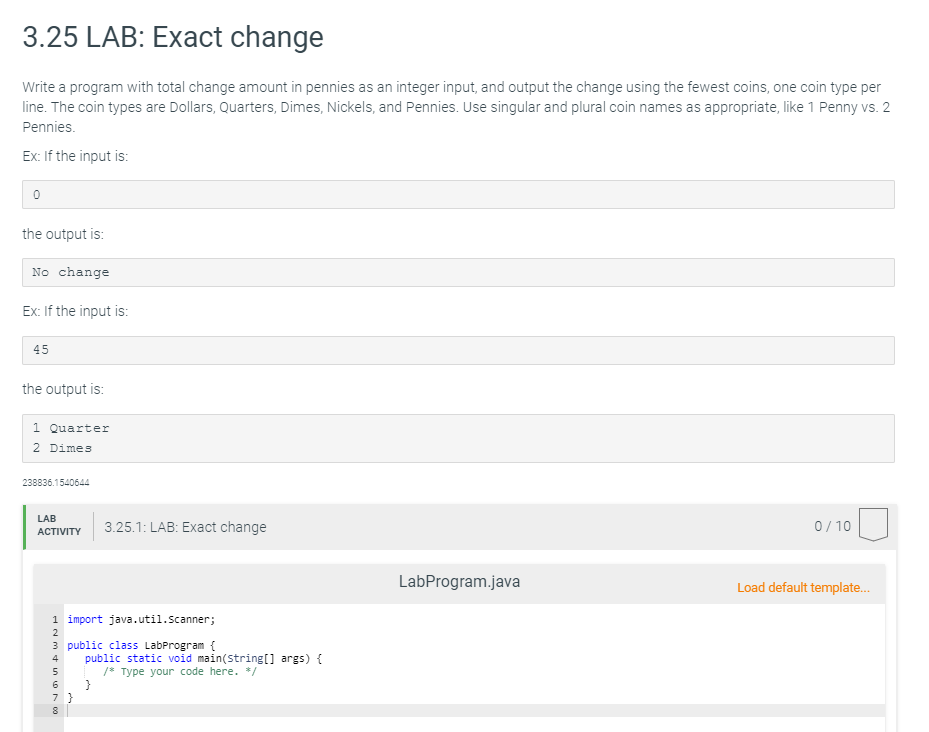This screenshot has height=732, width=929.
Task: Click the example input box containing 0
Action: coord(458,194)
